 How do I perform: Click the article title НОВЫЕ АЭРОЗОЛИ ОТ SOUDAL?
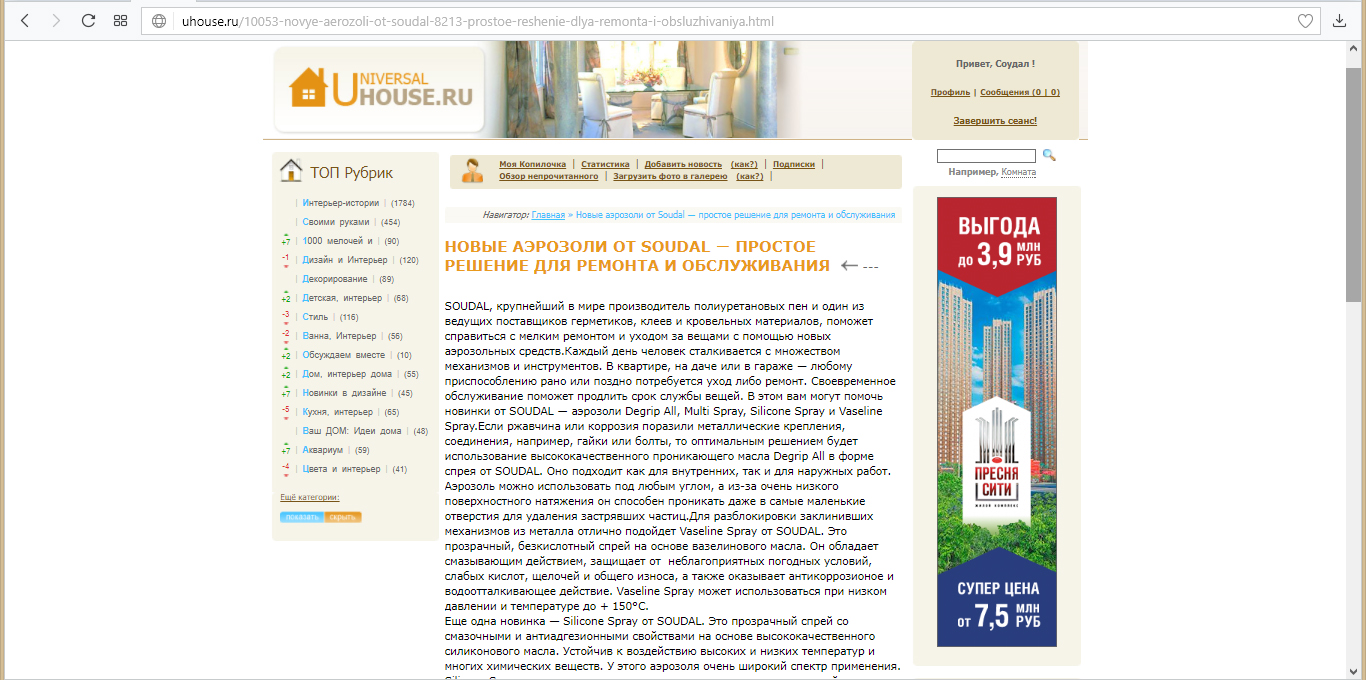pyautogui.click(x=637, y=256)
